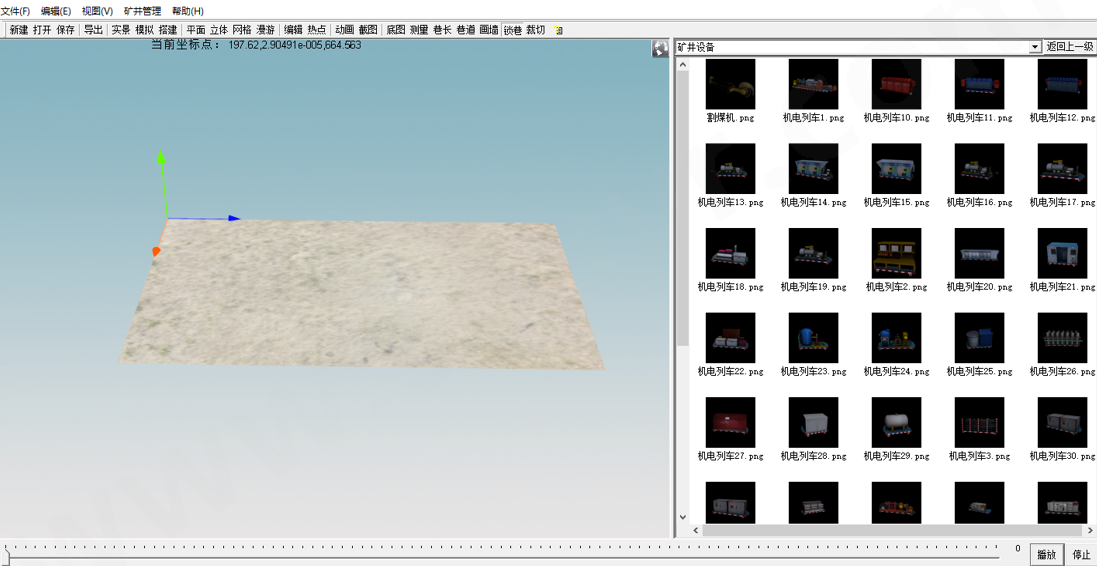Click the 返回上一级 button

[1070, 47]
